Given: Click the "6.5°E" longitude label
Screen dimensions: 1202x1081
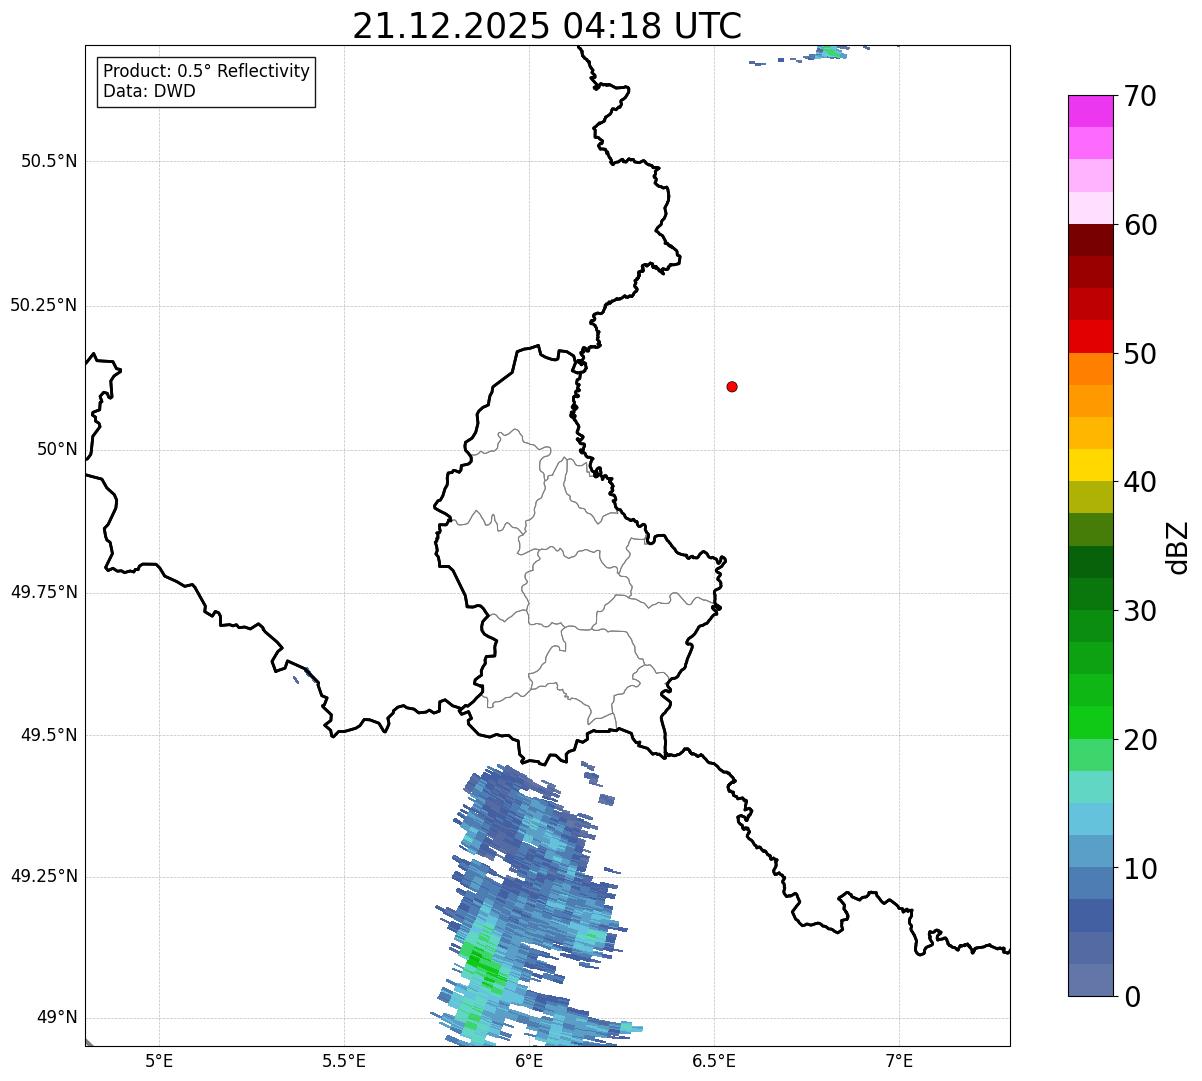Looking at the screenshot, I should click(x=714, y=1060).
